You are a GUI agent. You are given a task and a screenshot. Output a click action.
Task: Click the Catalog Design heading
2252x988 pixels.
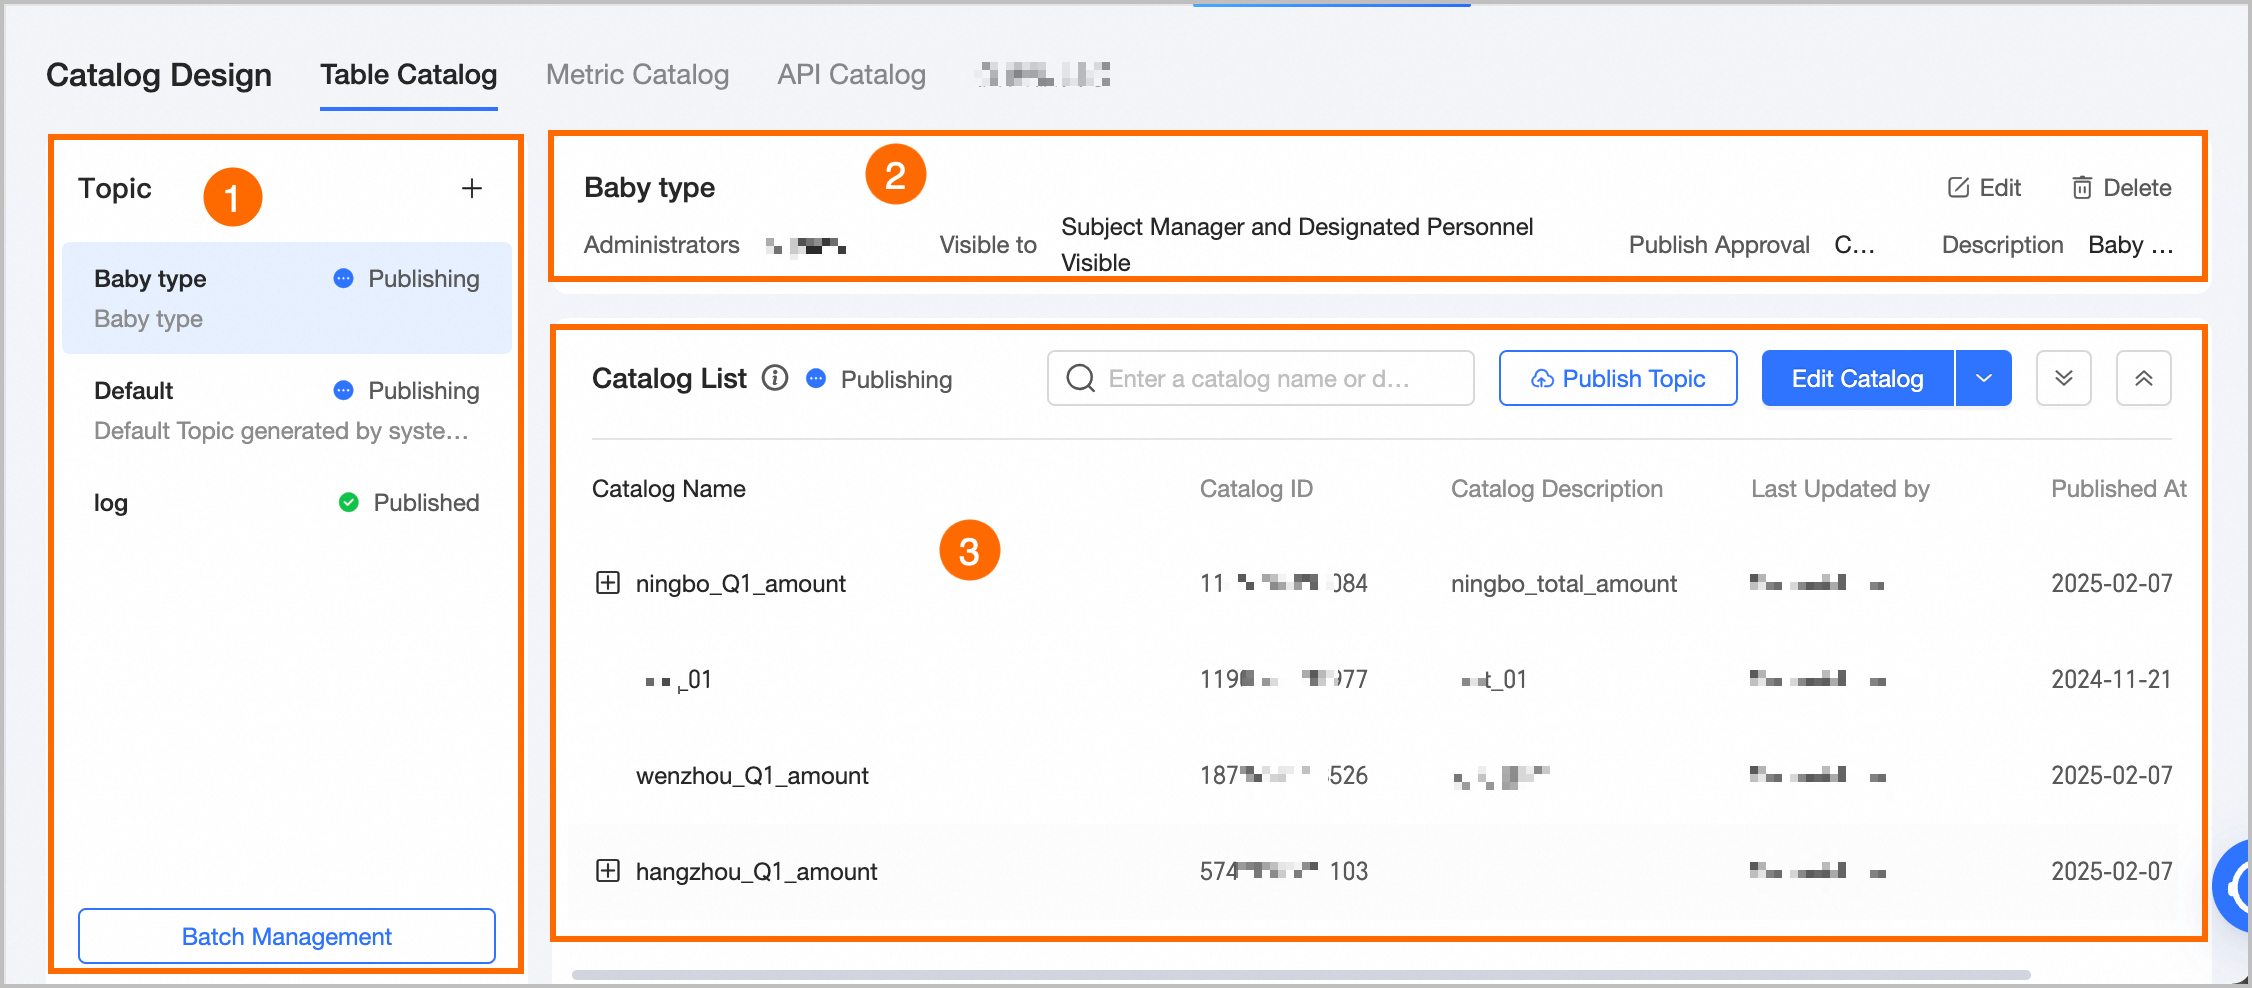click(159, 75)
